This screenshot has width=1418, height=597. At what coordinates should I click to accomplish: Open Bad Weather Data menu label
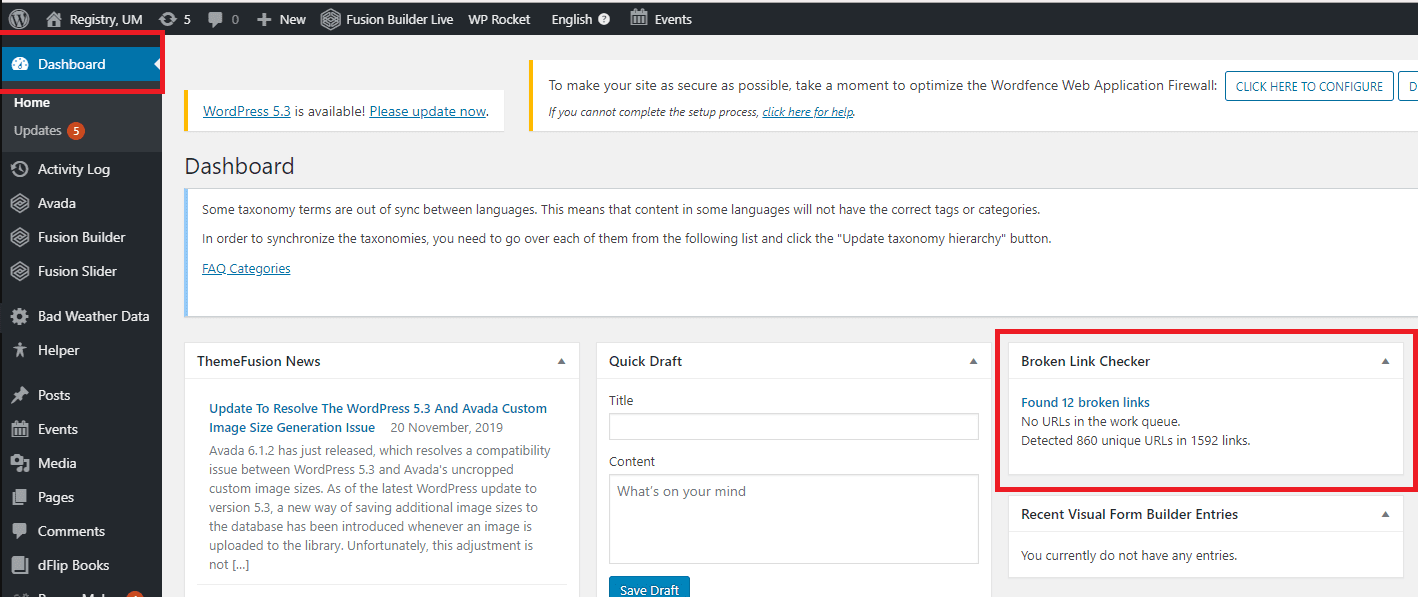click(94, 316)
